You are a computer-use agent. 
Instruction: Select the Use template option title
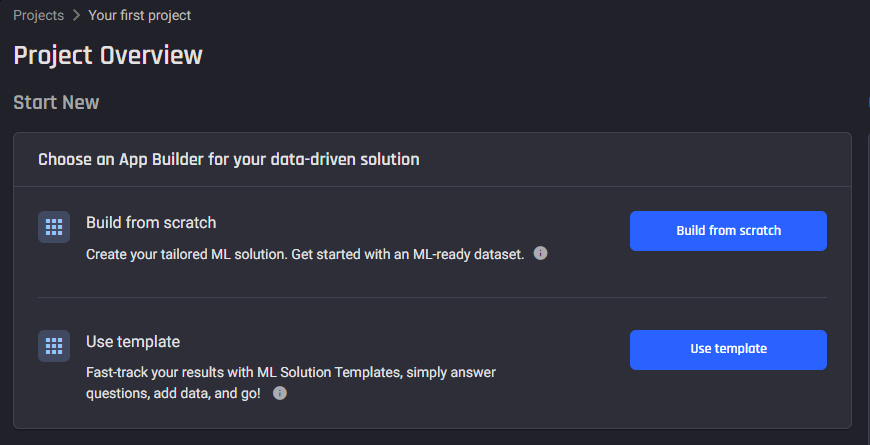pos(133,341)
